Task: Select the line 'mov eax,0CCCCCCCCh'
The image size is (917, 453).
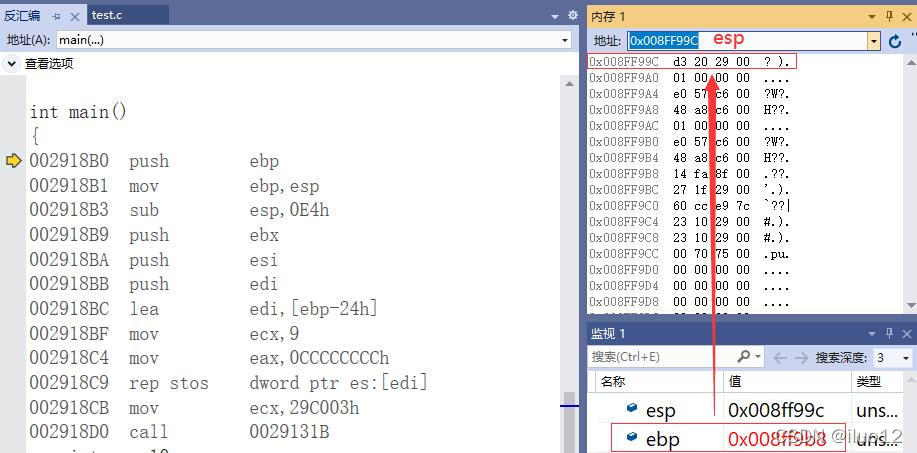Action: coord(209,358)
